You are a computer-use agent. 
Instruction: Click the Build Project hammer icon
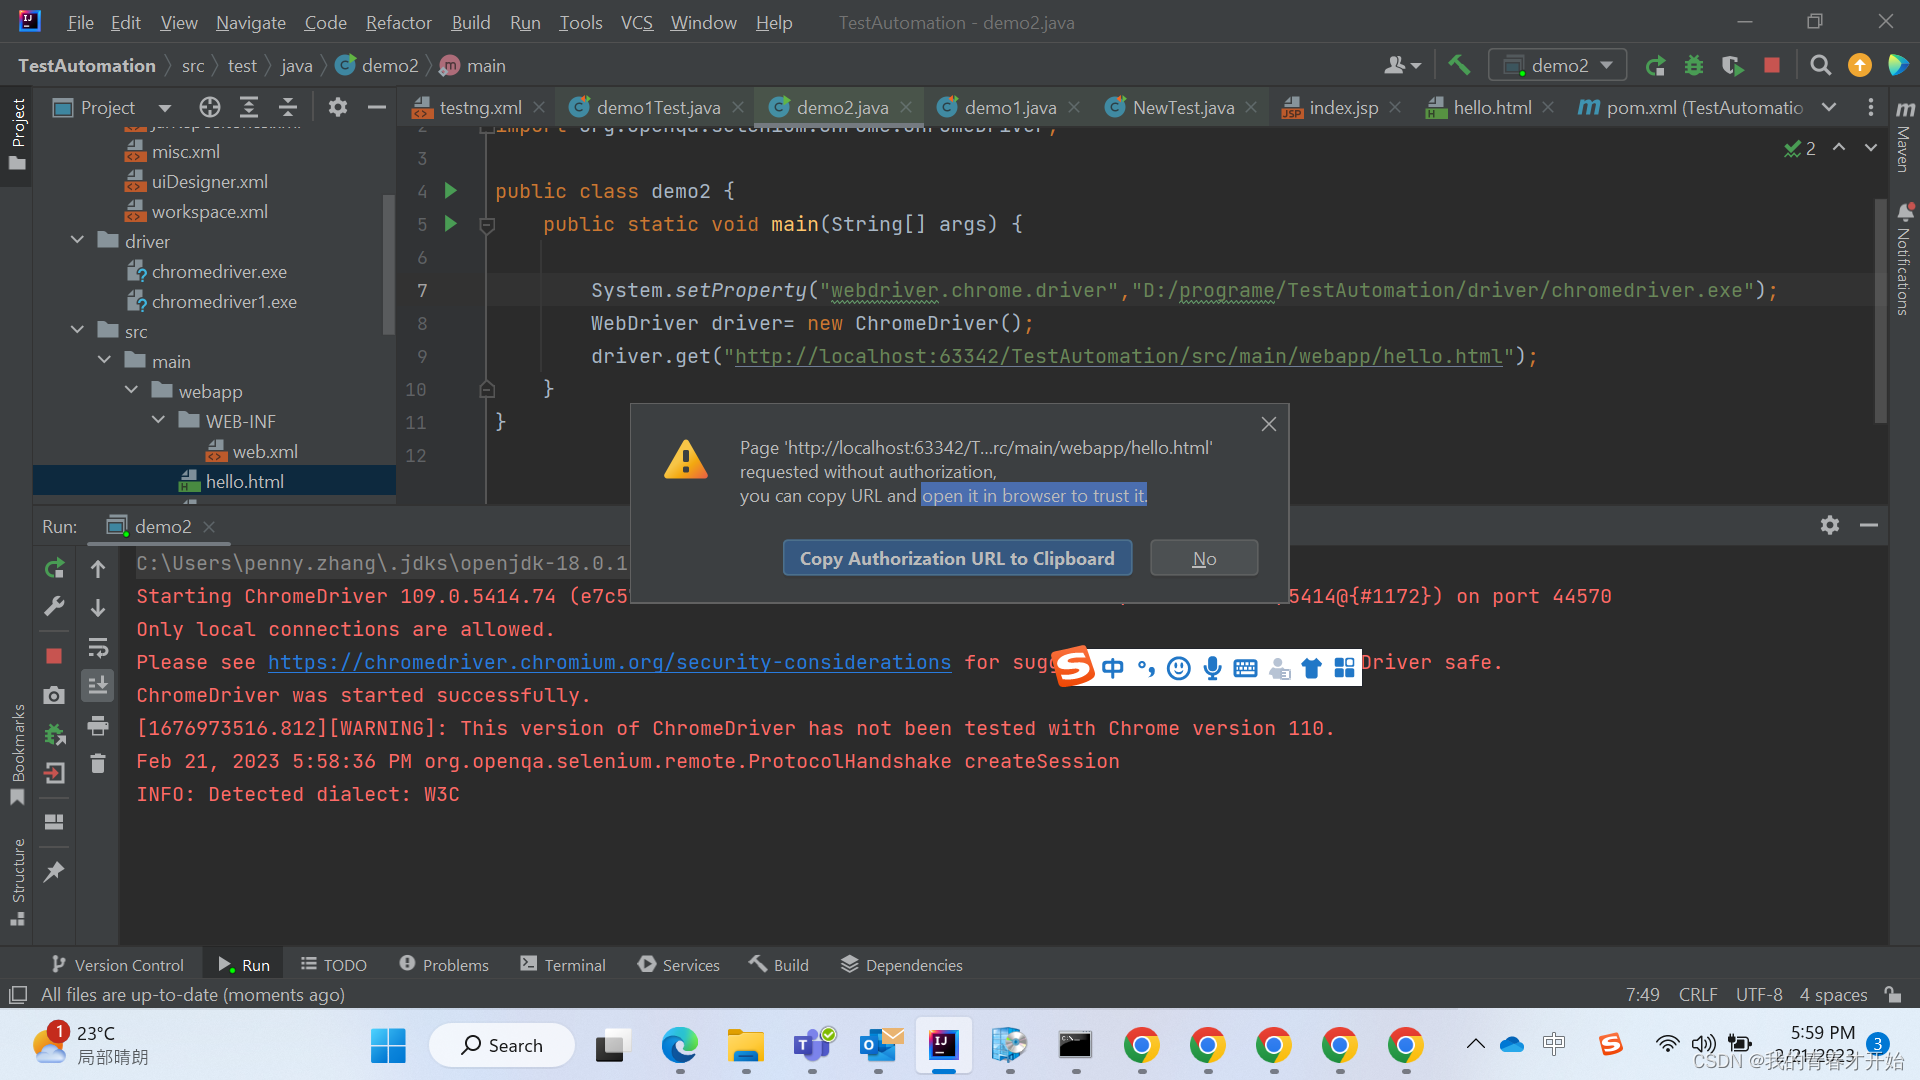tap(1459, 65)
